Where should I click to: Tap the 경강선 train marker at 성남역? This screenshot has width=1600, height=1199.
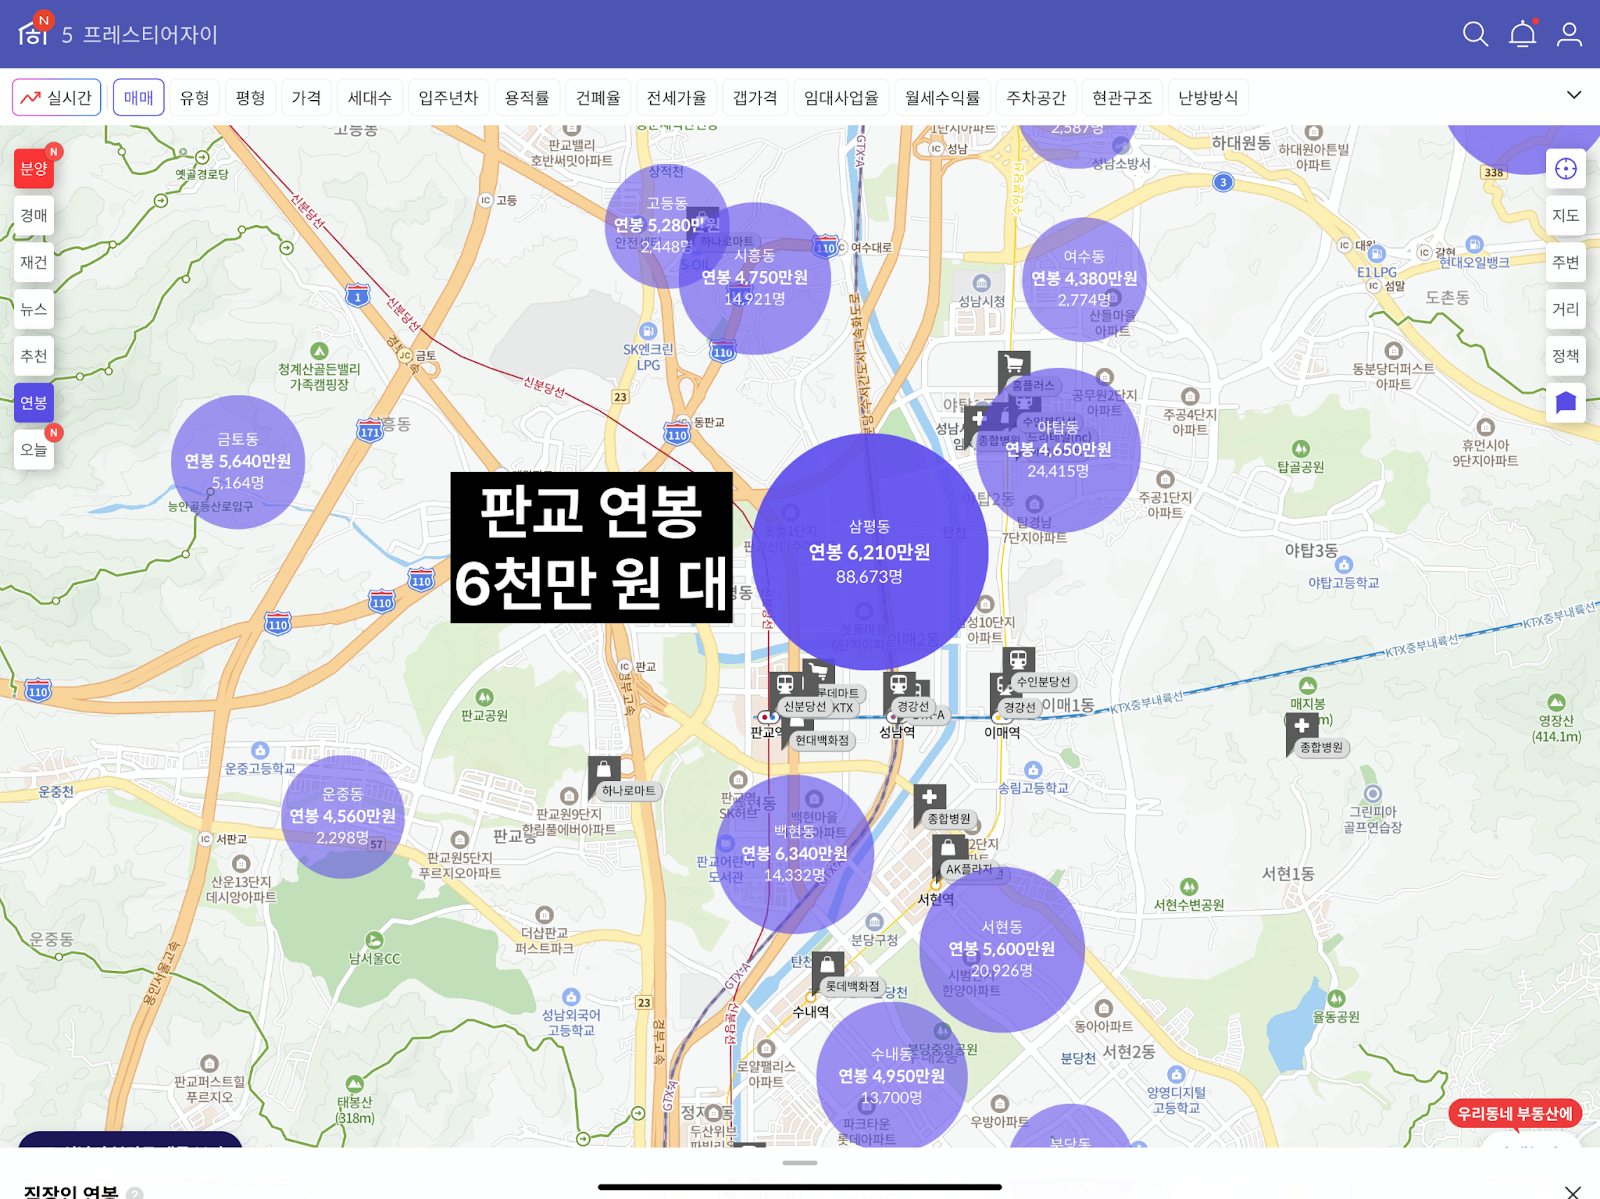pyautogui.click(x=899, y=685)
